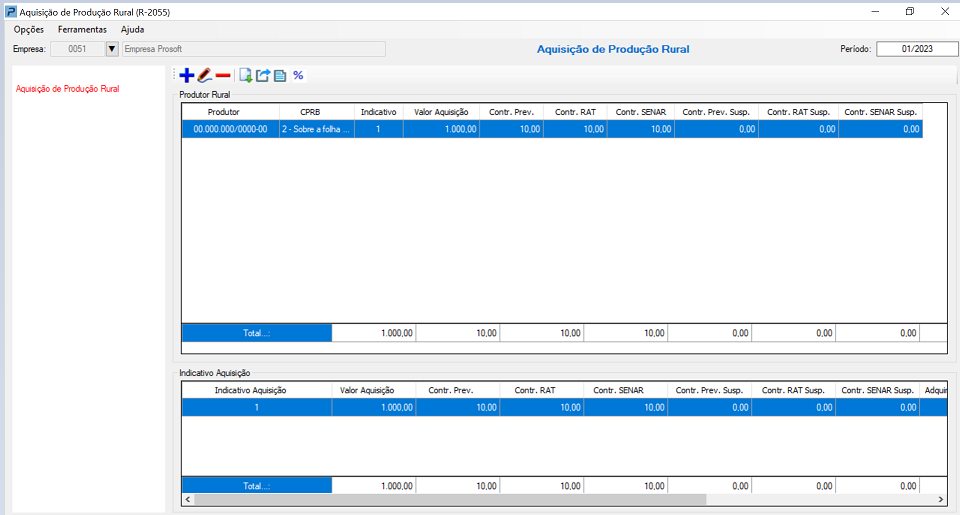
Task: Open the Ferramentas menu
Action: (x=82, y=30)
